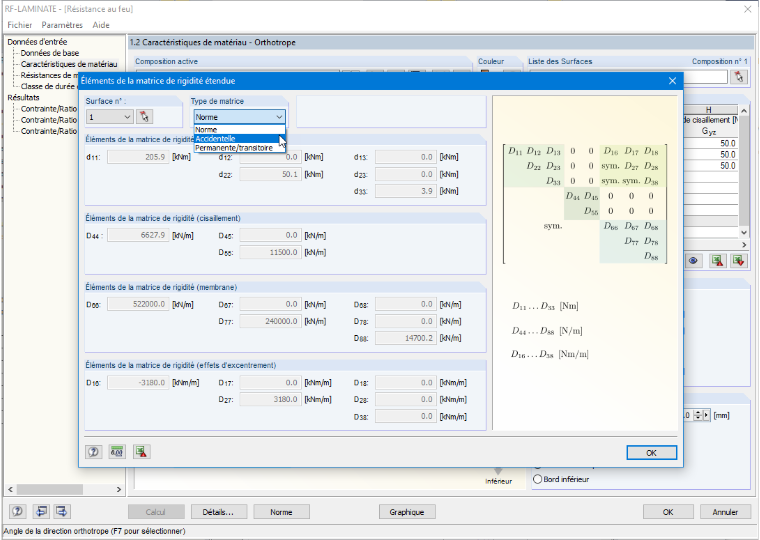Go to next input window arrow icon
The image size is (760, 540).
coord(62,511)
